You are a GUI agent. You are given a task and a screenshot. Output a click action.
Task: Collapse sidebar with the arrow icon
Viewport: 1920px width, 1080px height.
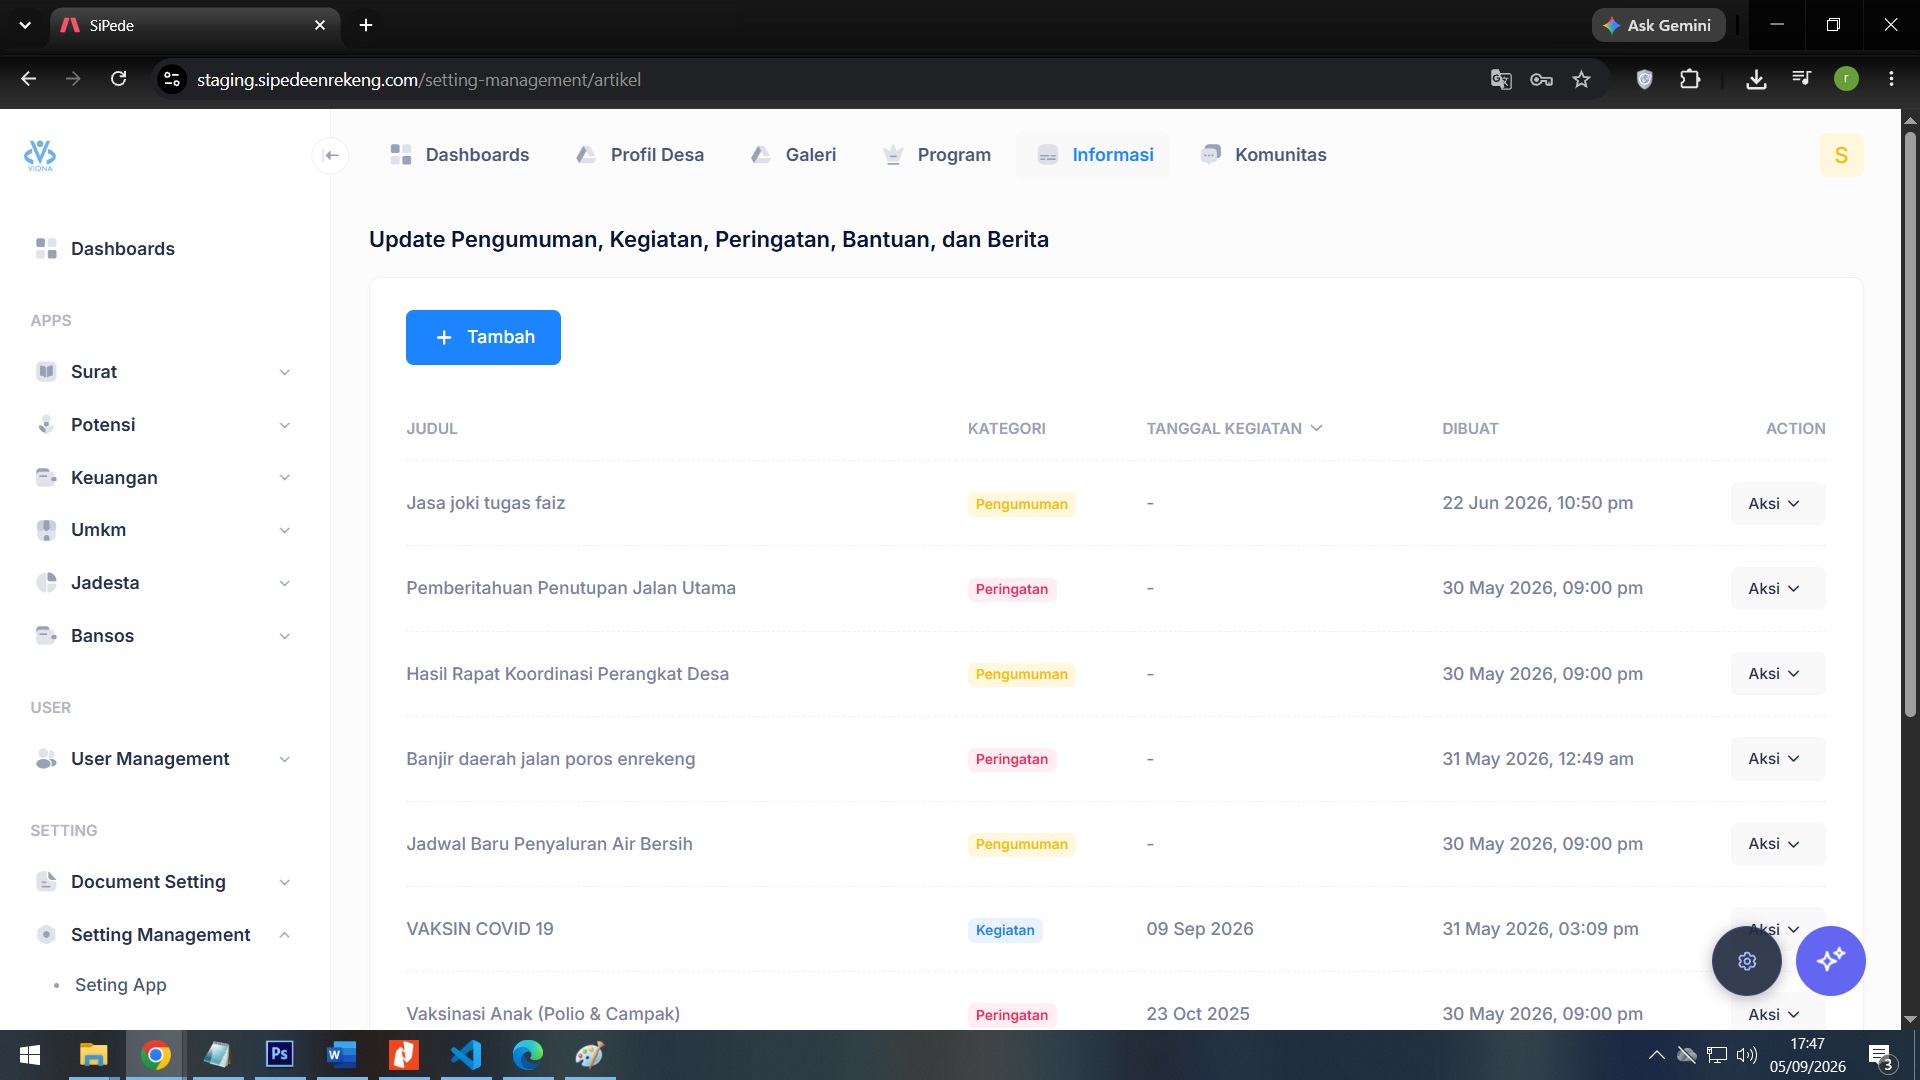[x=331, y=155]
